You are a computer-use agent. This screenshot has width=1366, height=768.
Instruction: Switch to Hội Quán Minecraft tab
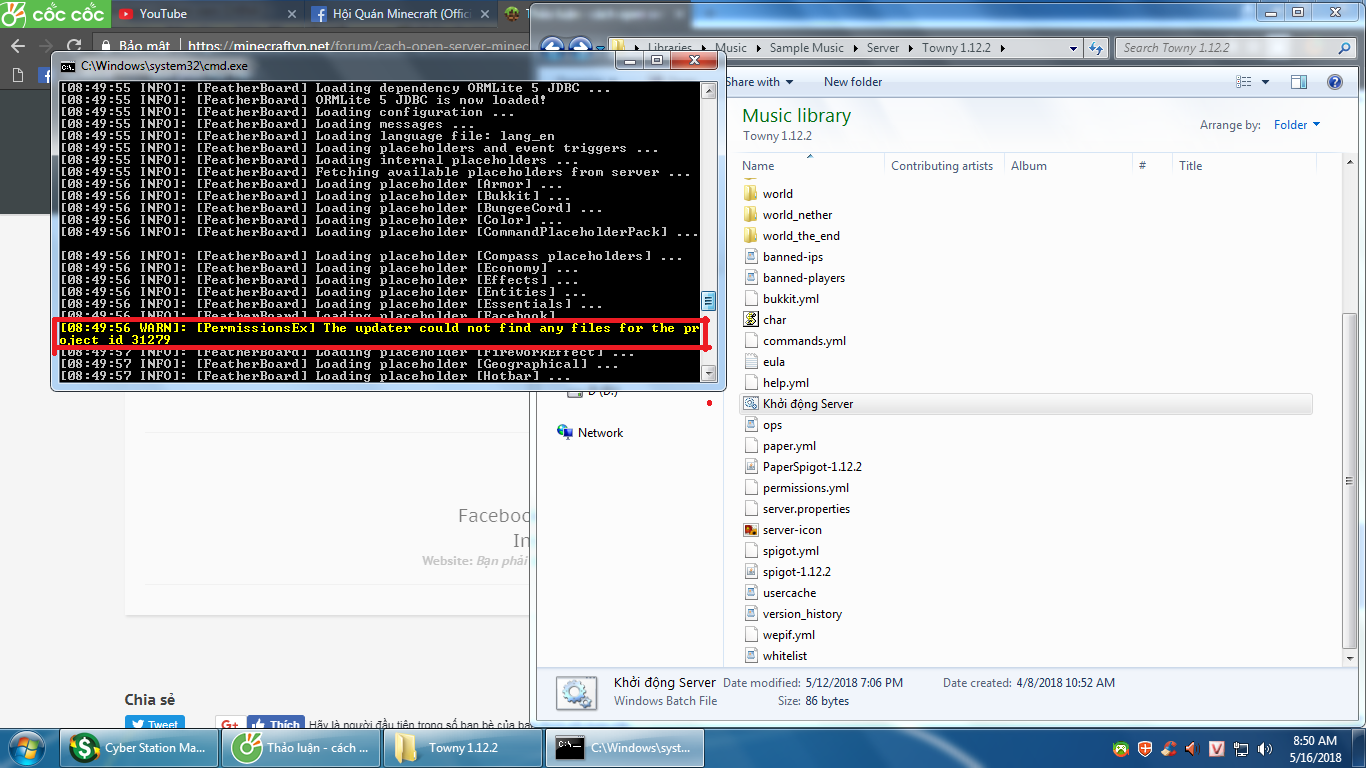pyautogui.click(x=400, y=14)
